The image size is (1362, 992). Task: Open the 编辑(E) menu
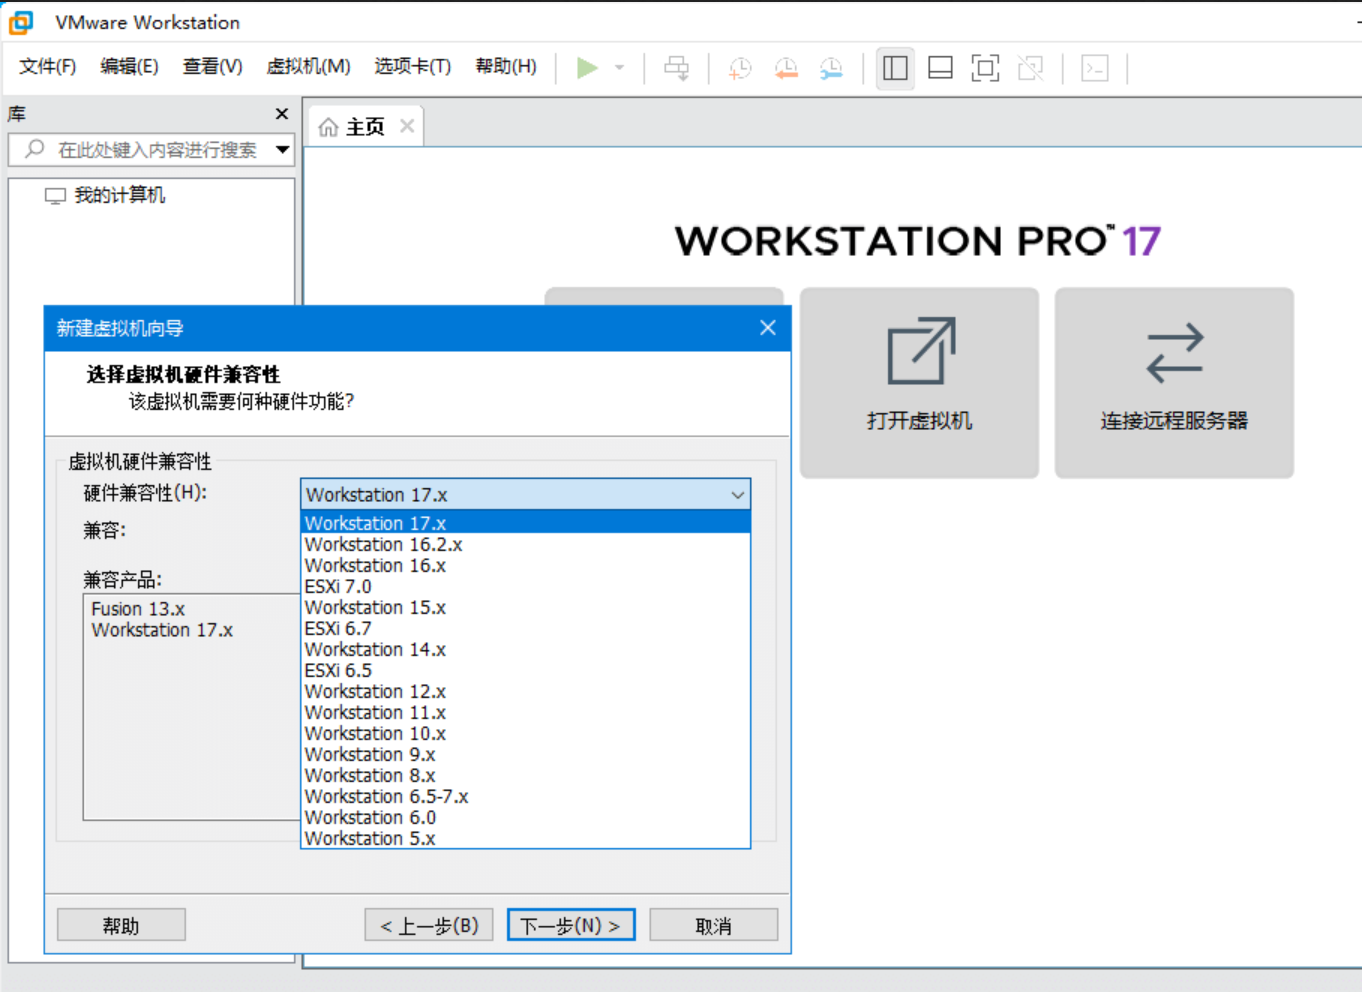pyautogui.click(x=129, y=66)
